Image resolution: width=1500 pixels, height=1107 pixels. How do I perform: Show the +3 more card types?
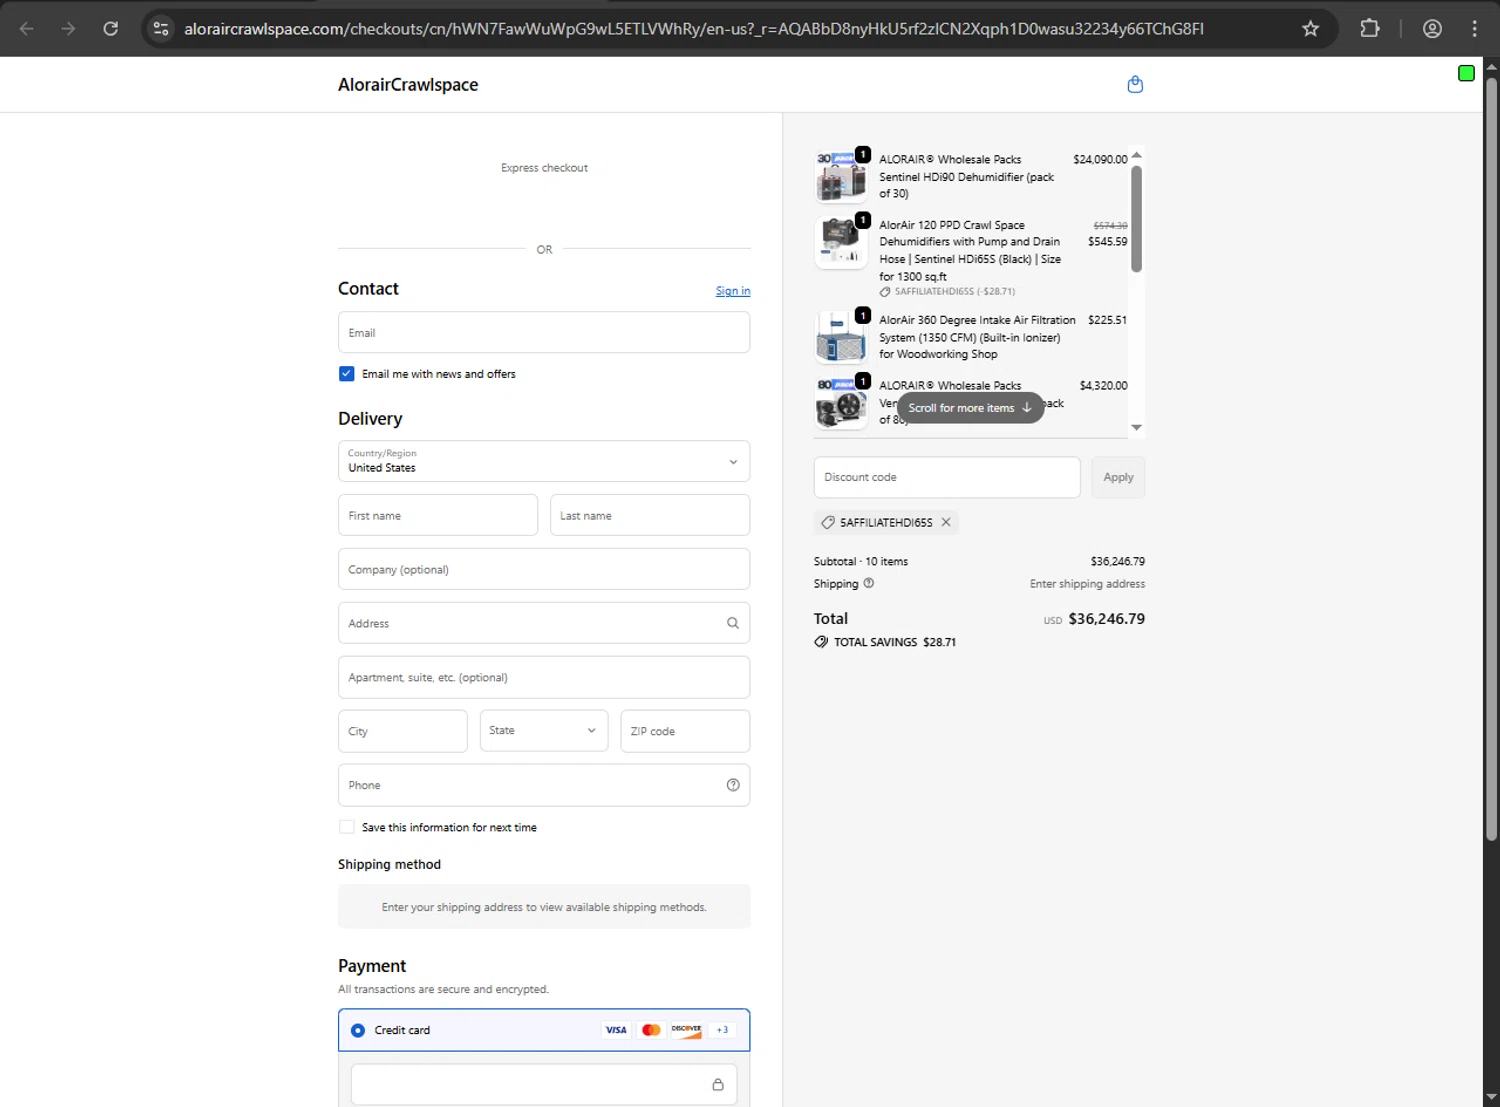click(722, 1030)
